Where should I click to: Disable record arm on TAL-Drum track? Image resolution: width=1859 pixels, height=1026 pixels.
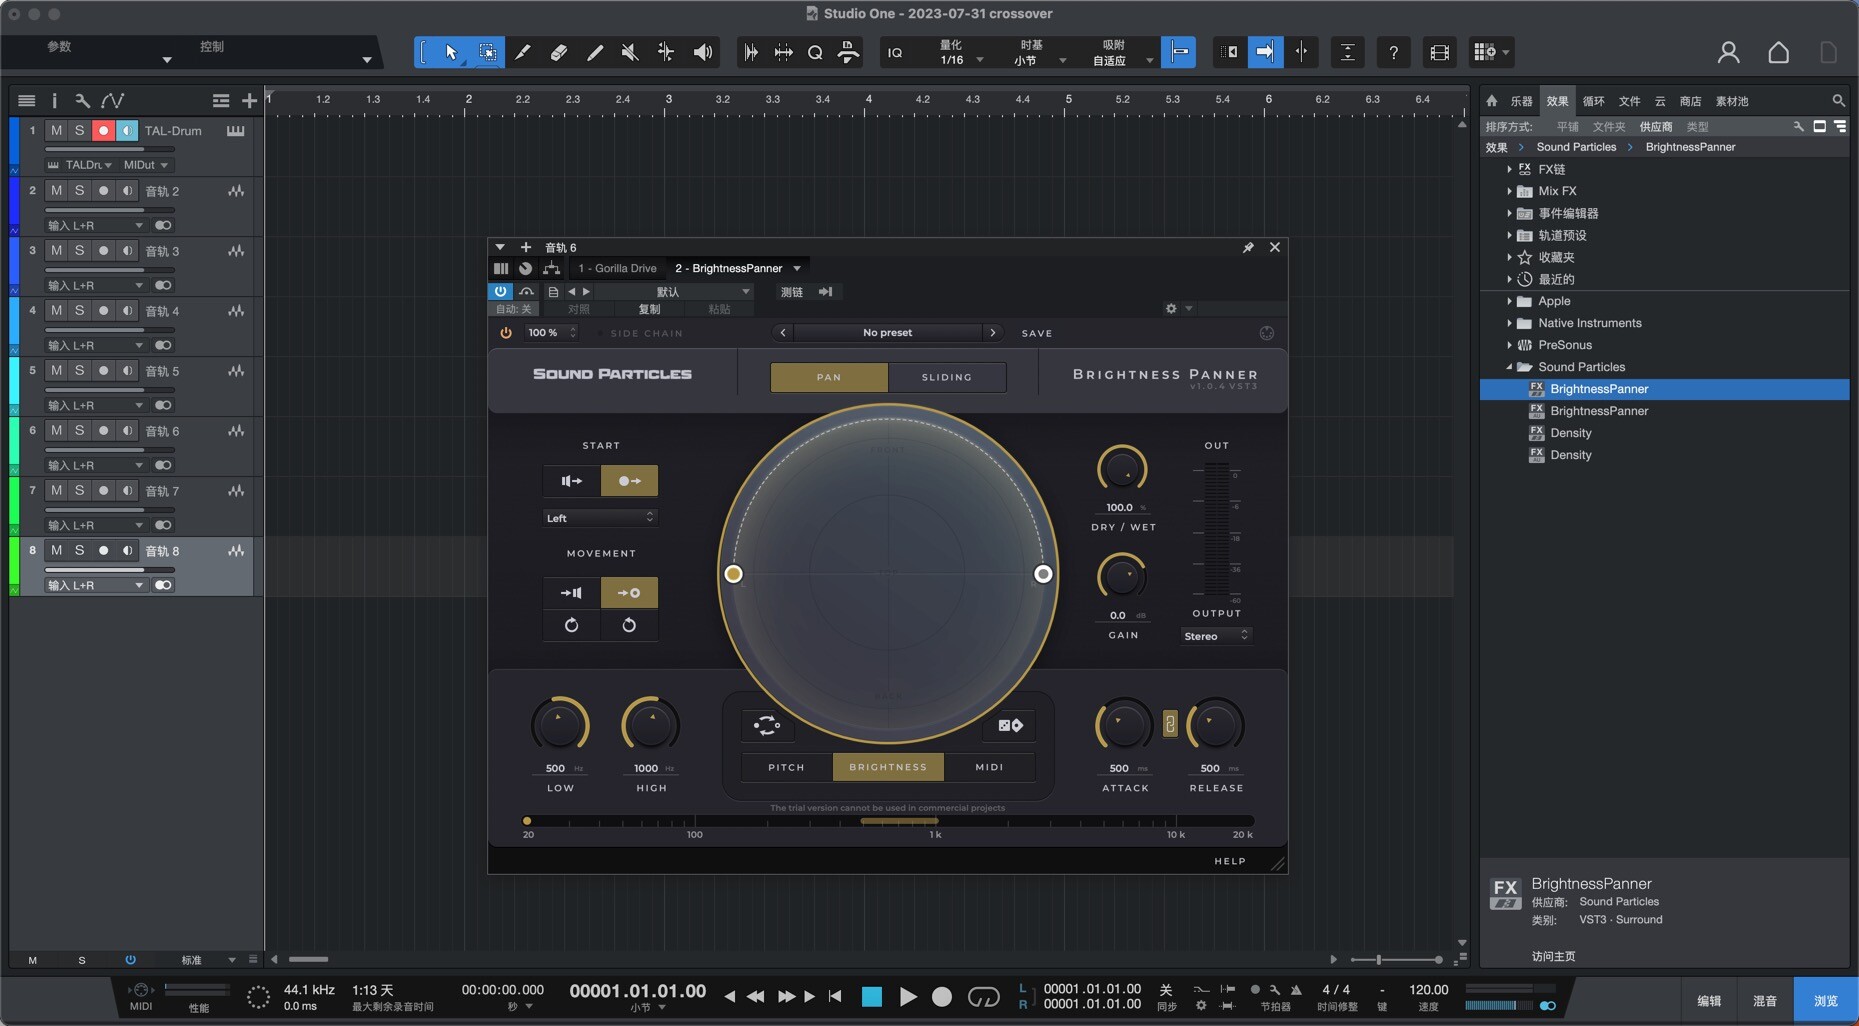[103, 130]
